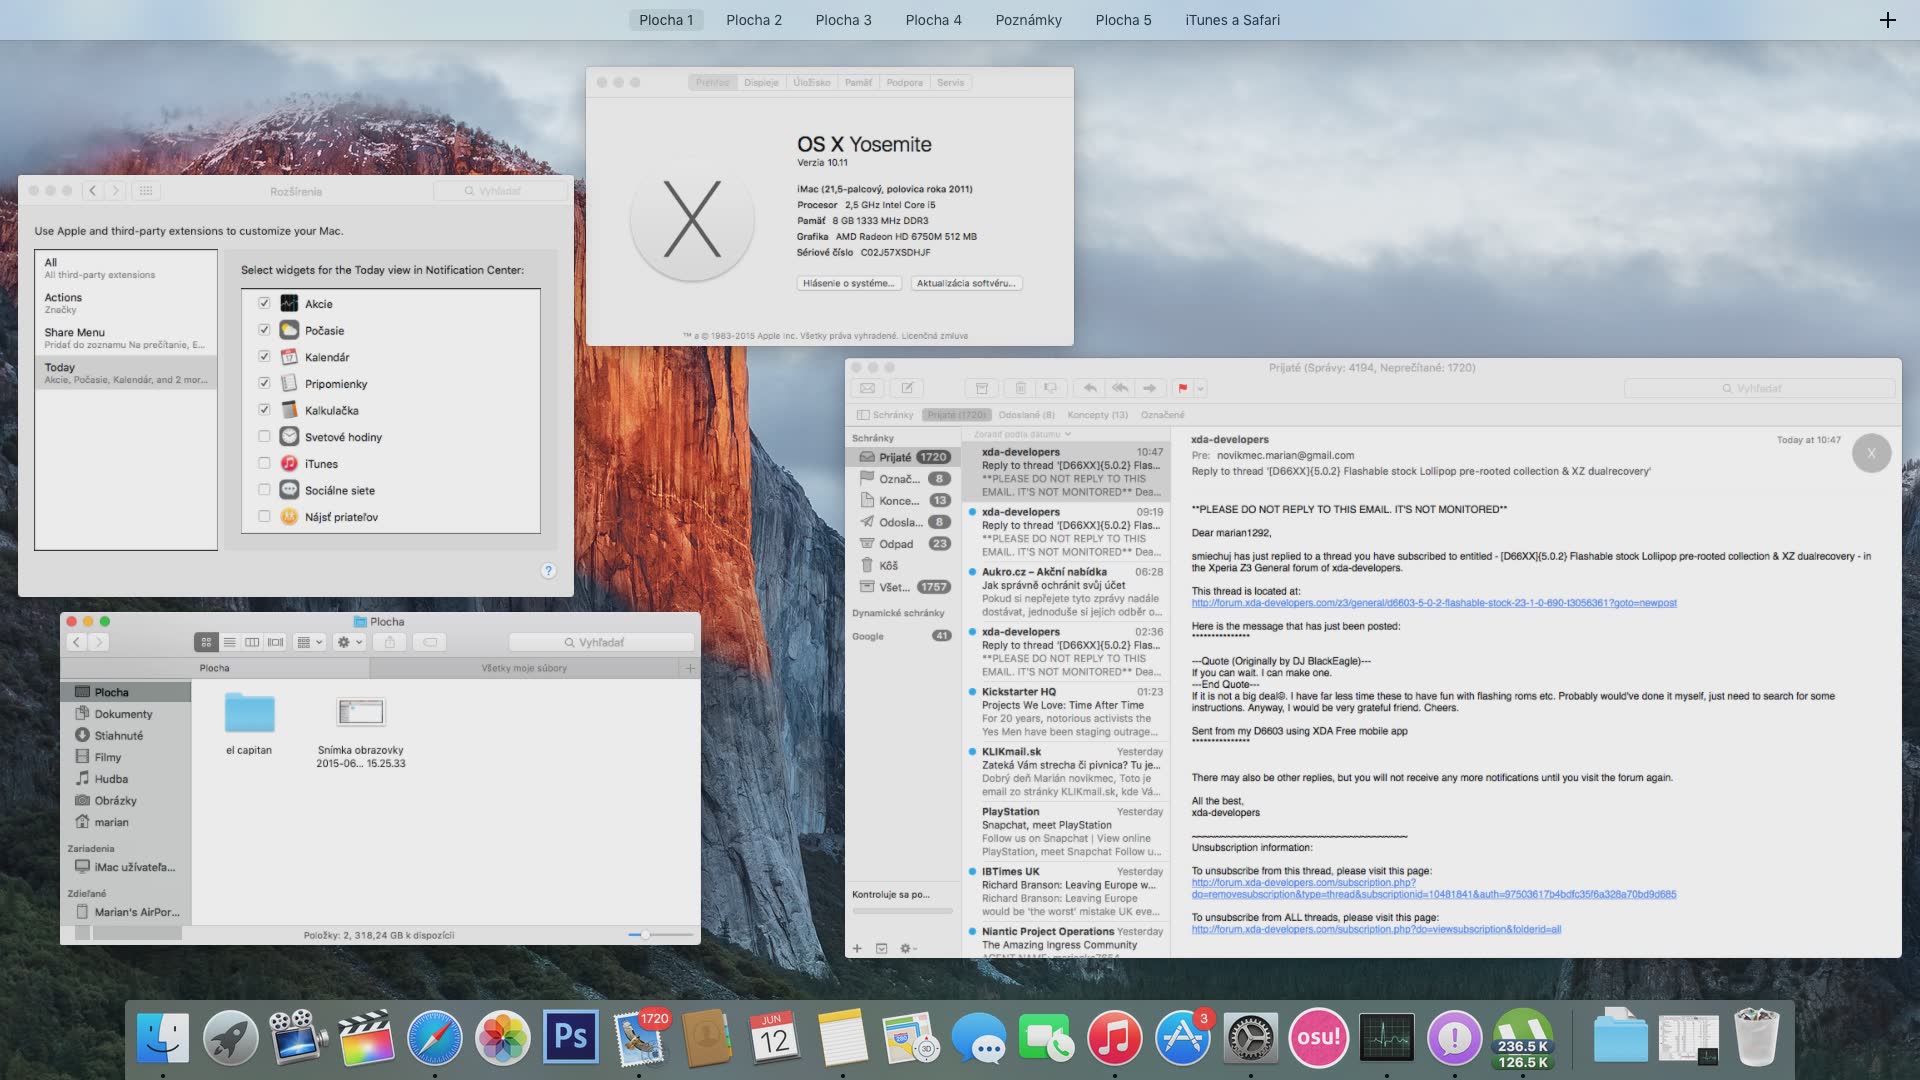Uncheck the Akcie widget checkbox
Screen dimensions: 1920x1080
tap(264, 303)
